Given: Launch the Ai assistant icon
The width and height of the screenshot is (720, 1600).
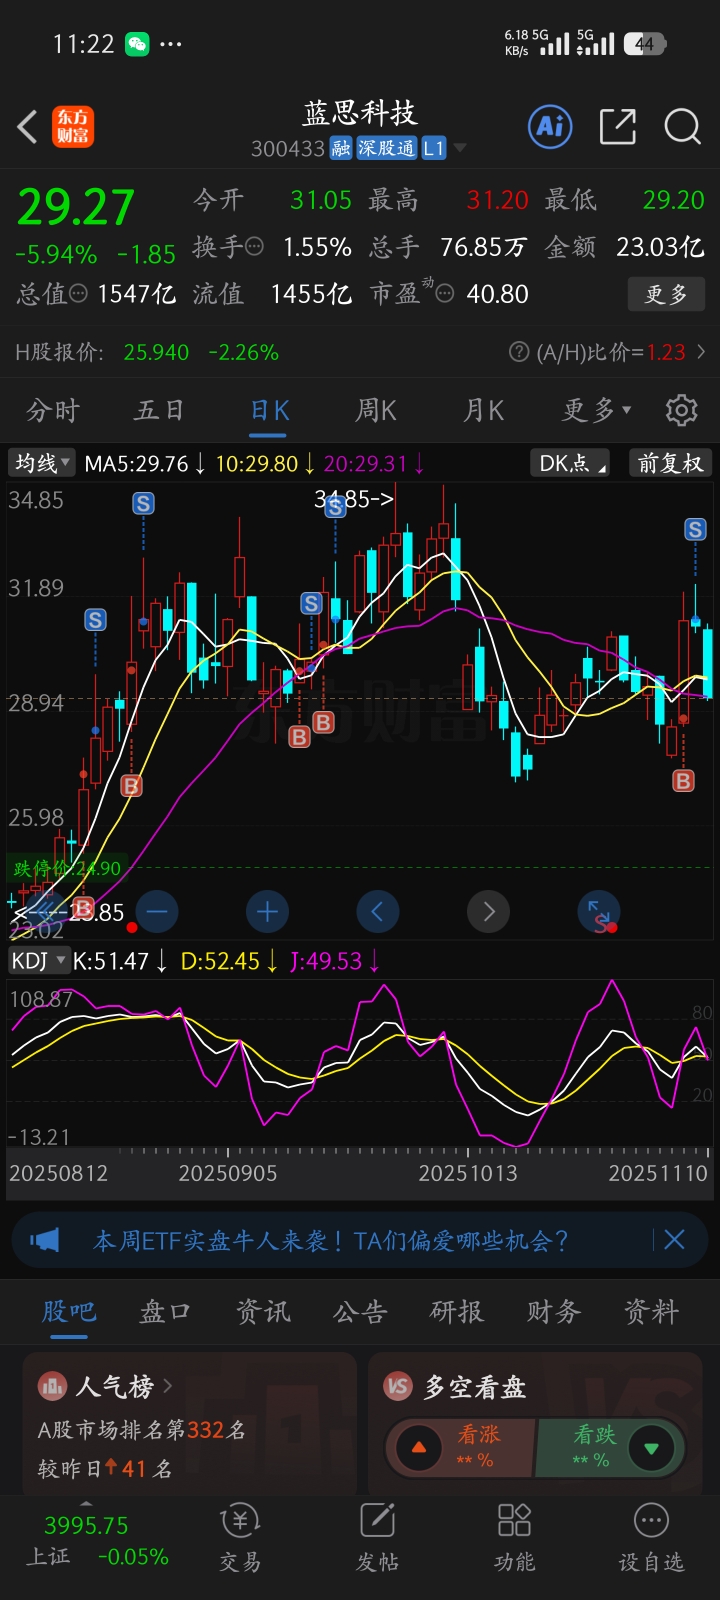Looking at the screenshot, I should pos(551,126).
